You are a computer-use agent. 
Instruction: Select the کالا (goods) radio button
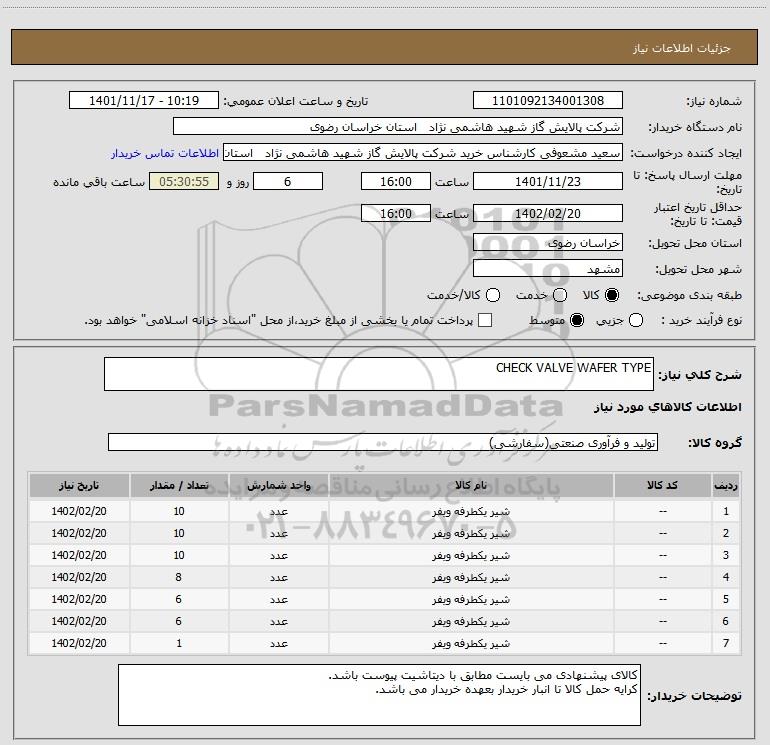[x=612, y=295]
